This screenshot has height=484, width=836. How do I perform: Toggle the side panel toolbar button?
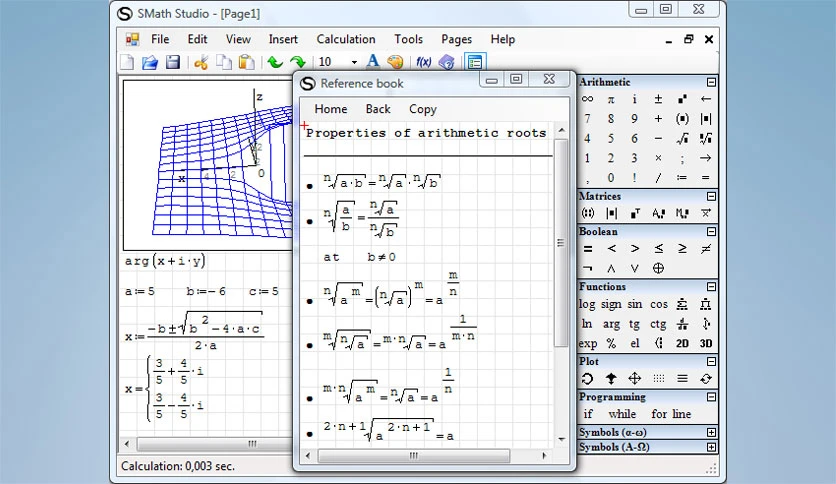point(475,62)
